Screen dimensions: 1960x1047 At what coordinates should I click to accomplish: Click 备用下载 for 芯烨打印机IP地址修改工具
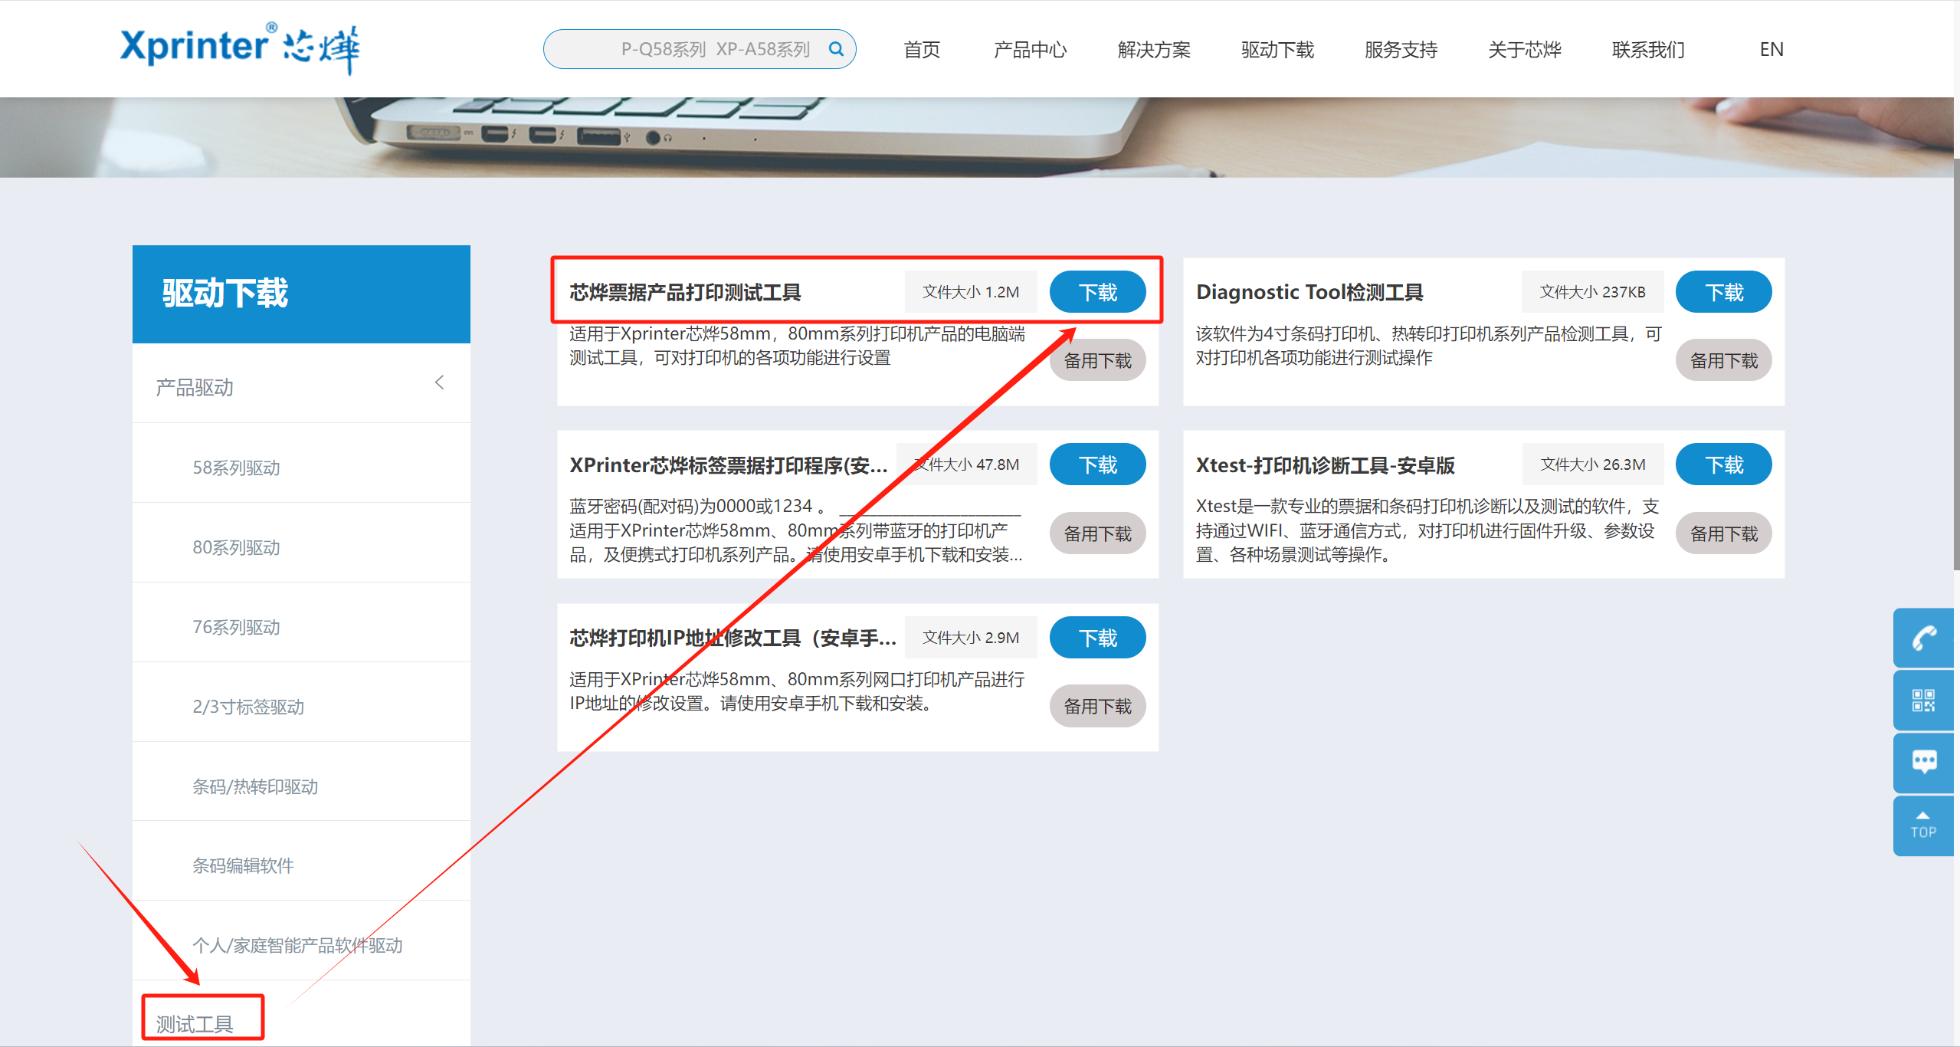point(1097,706)
